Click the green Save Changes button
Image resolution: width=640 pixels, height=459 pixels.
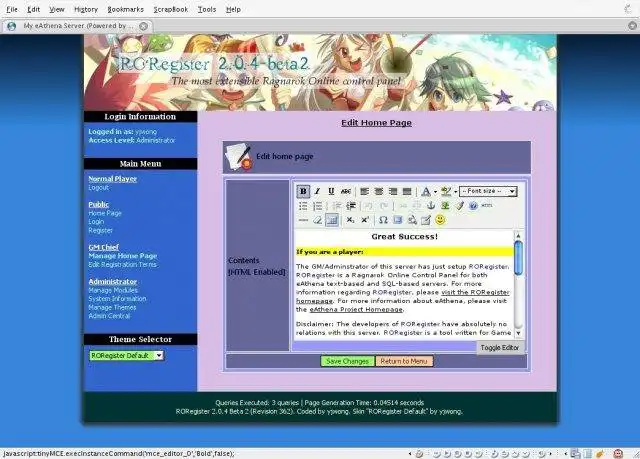(347, 361)
